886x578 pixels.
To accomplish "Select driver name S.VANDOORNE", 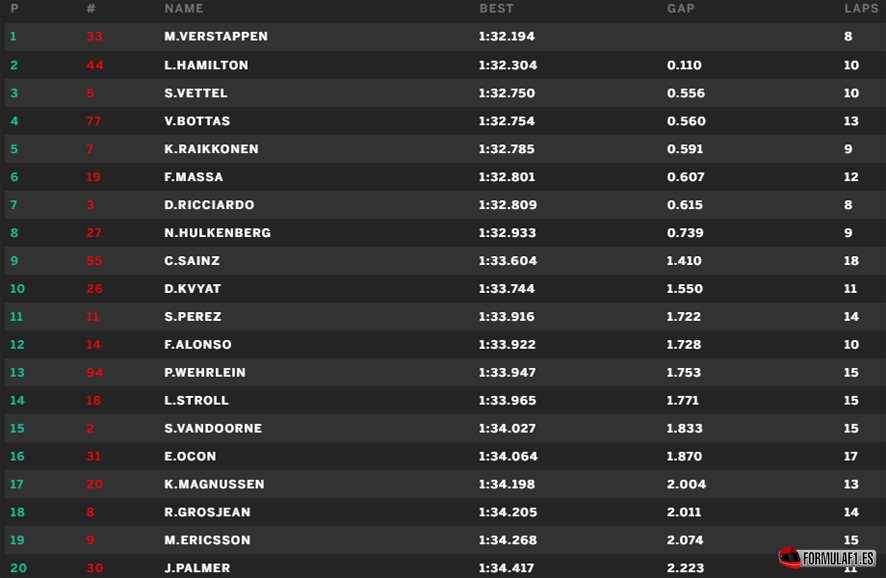I will (x=213, y=429).
